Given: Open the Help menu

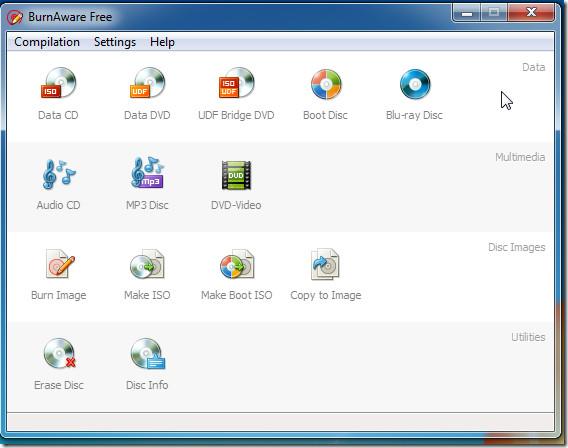Looking at the screenshot, I should (162, 42).
